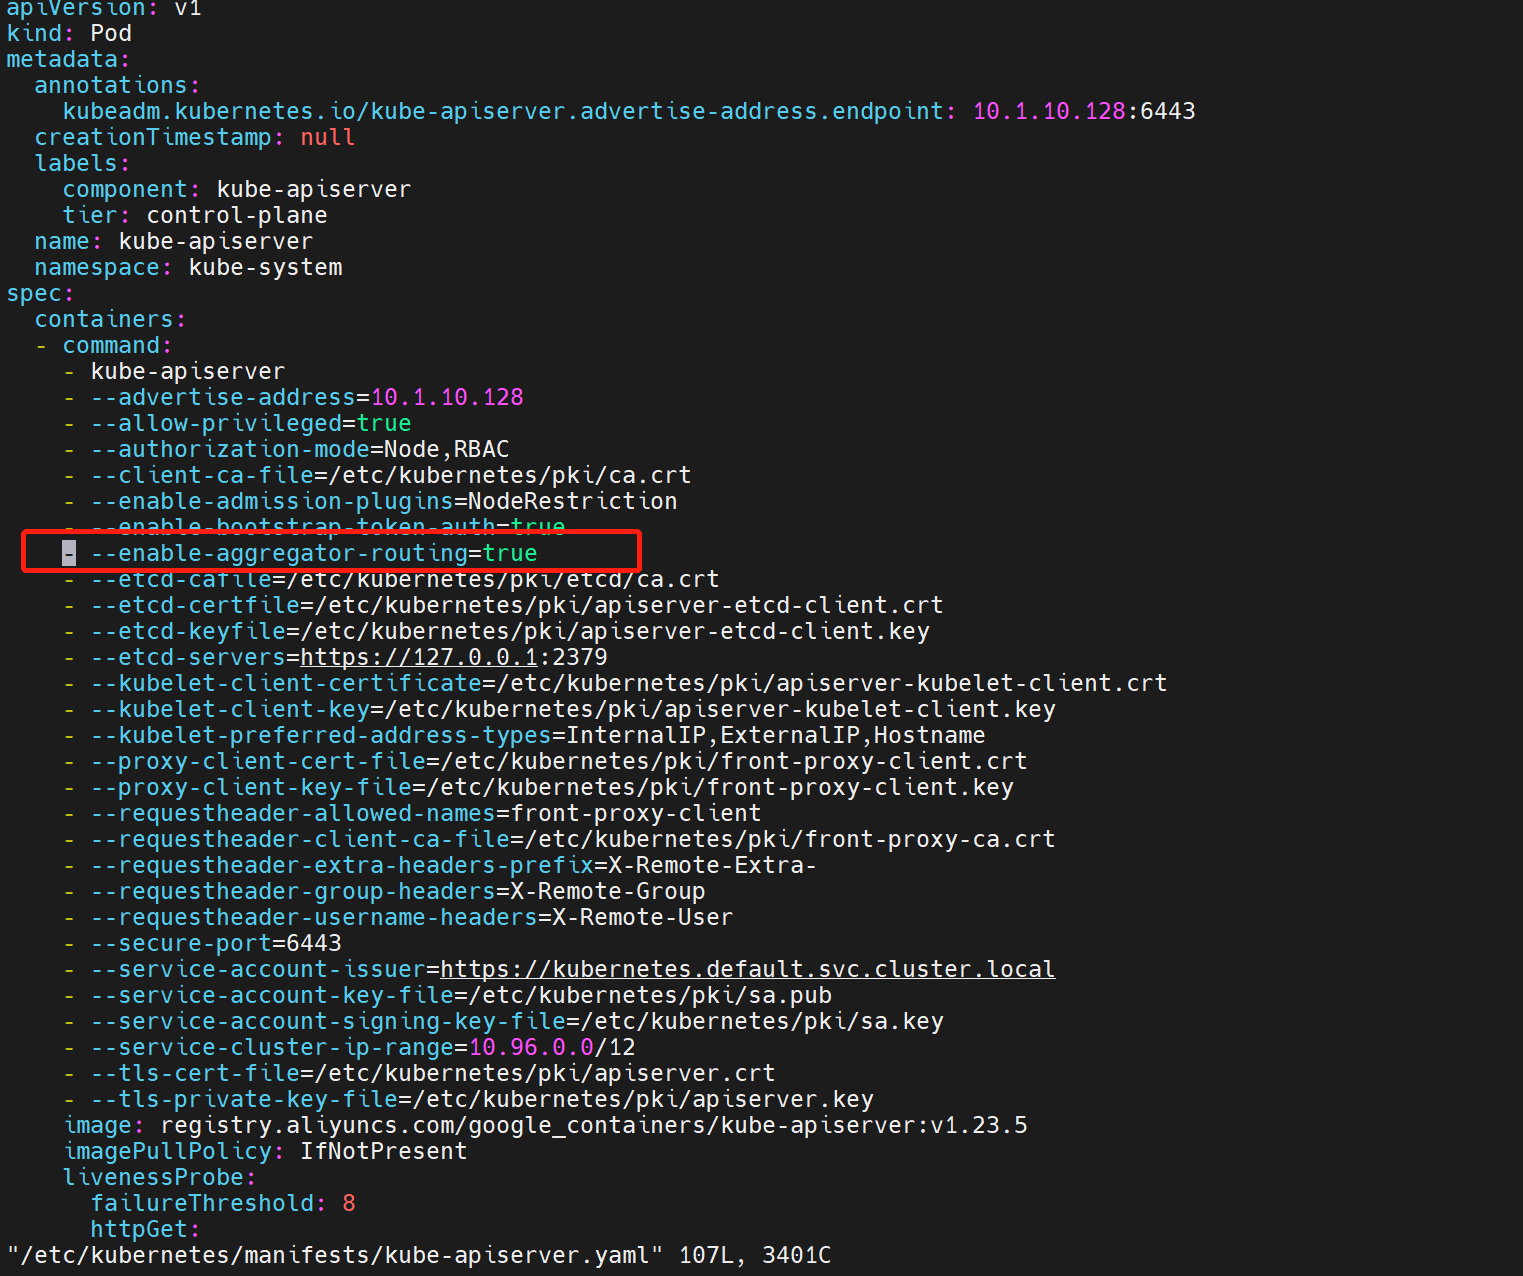Click the "spec:" key
This screenshot has height=1276, width=1523.
pyautogui.click(x=40, y=293)
